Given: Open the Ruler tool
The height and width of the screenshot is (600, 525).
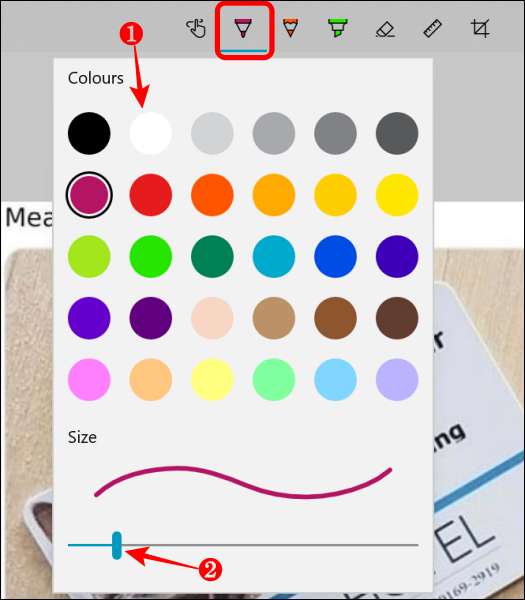Looking at the screenshot, I should 433,29.
